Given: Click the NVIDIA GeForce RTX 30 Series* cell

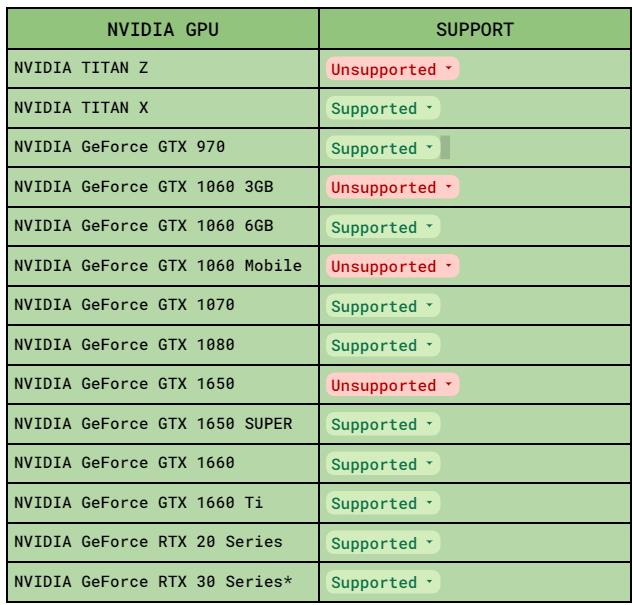Looking at the screenshot, I should pyautogui.click(x=162, y=583).
